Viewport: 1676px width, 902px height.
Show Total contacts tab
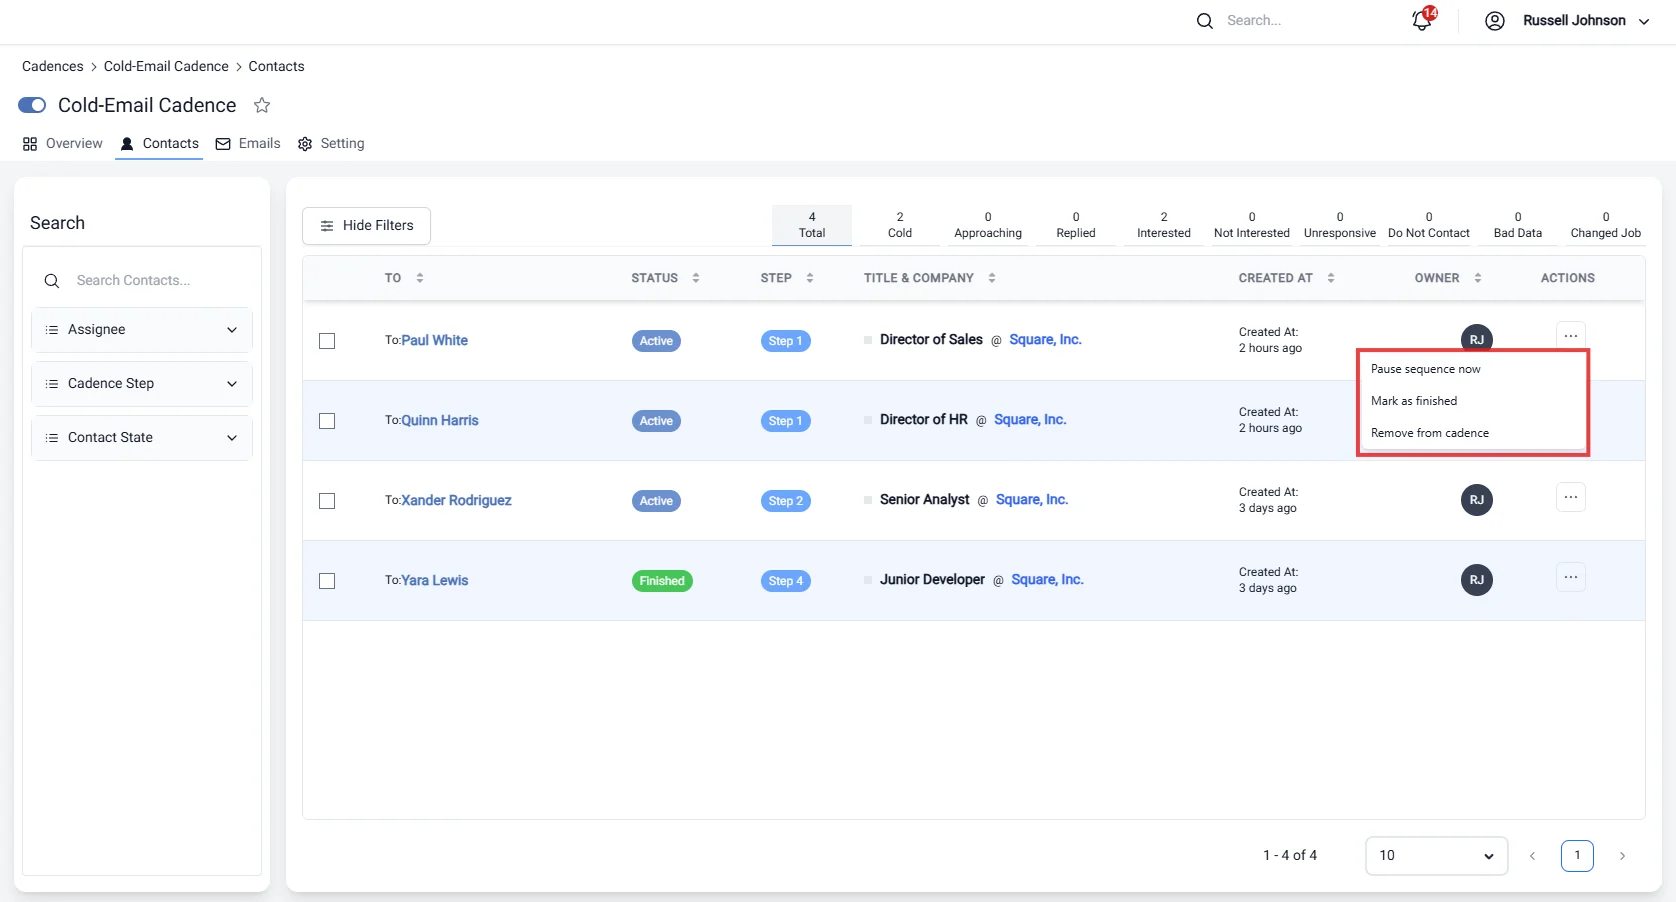coord(812,225)
